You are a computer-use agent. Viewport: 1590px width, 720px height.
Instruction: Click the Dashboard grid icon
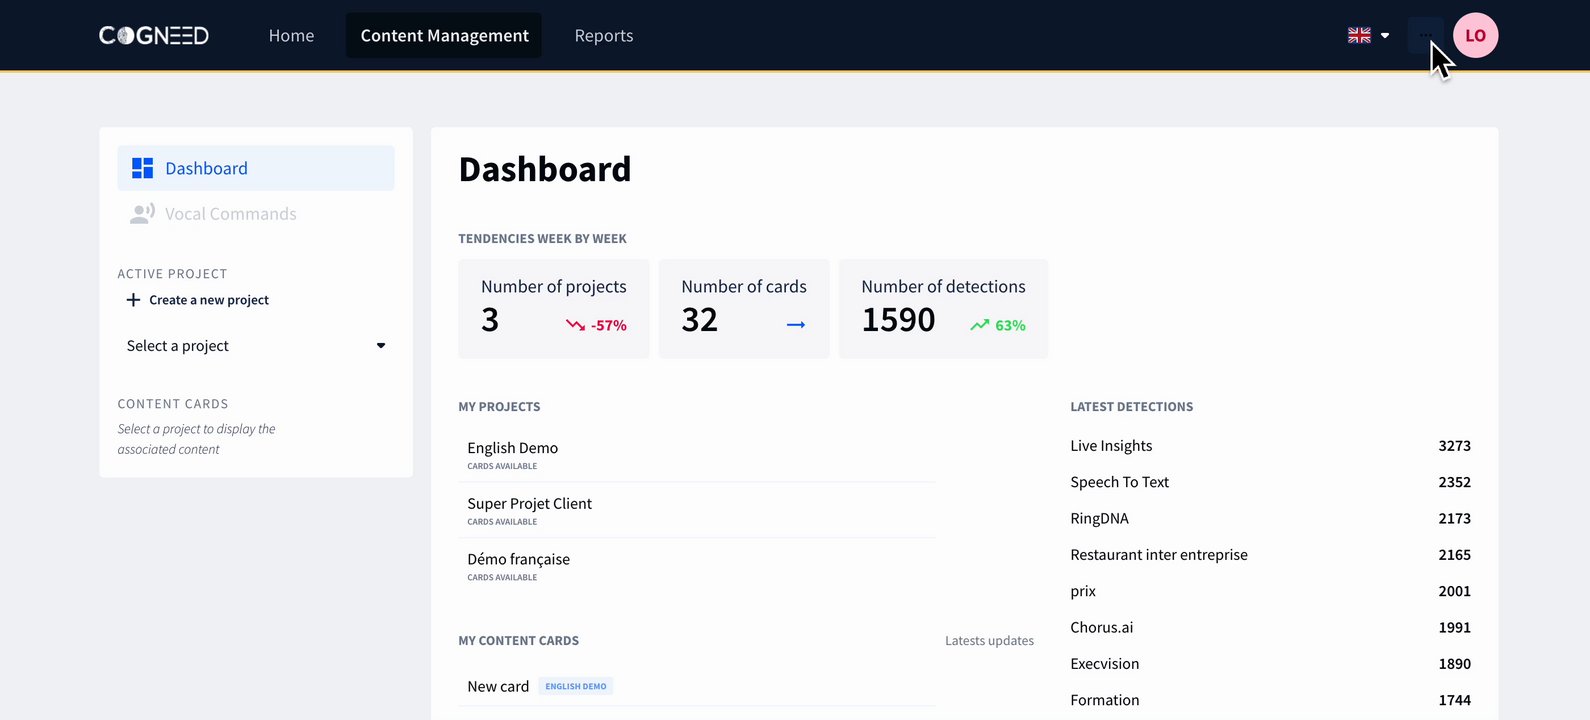143,168
